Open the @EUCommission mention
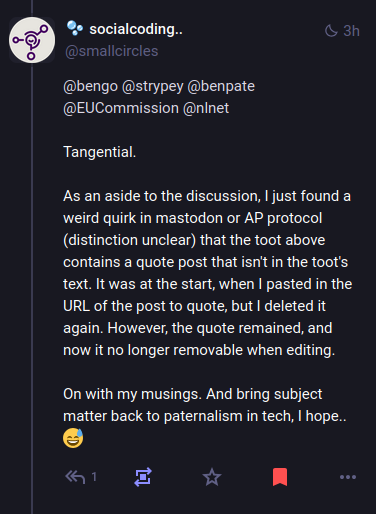 pos(121,108)
